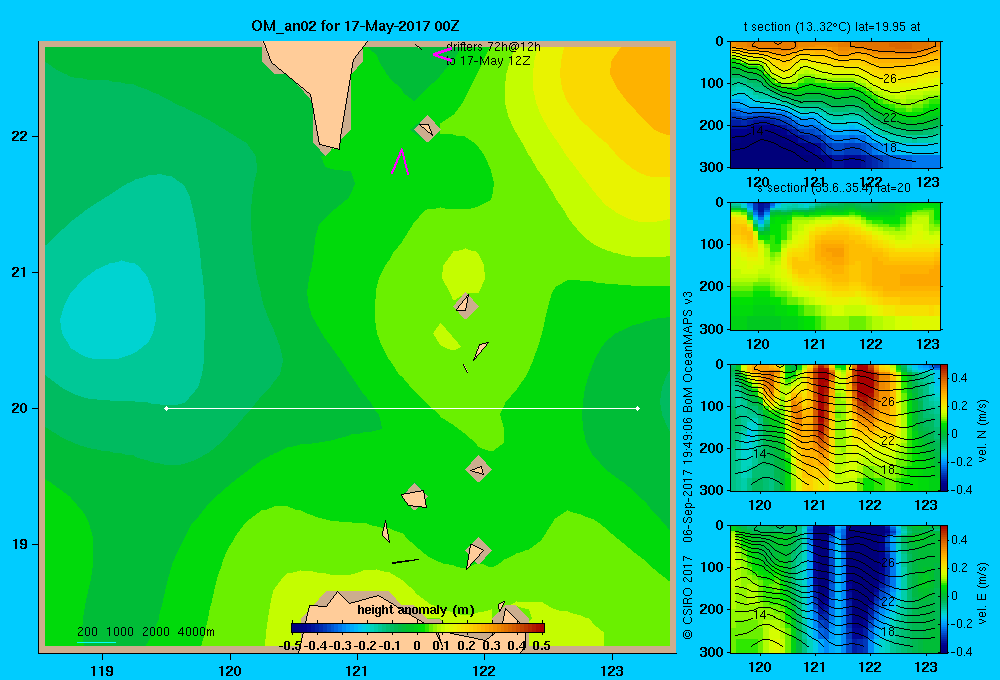This screenshot has width=1000, height=680.
Task: Click the longitude 119 label on the main map
Action: 102,670
